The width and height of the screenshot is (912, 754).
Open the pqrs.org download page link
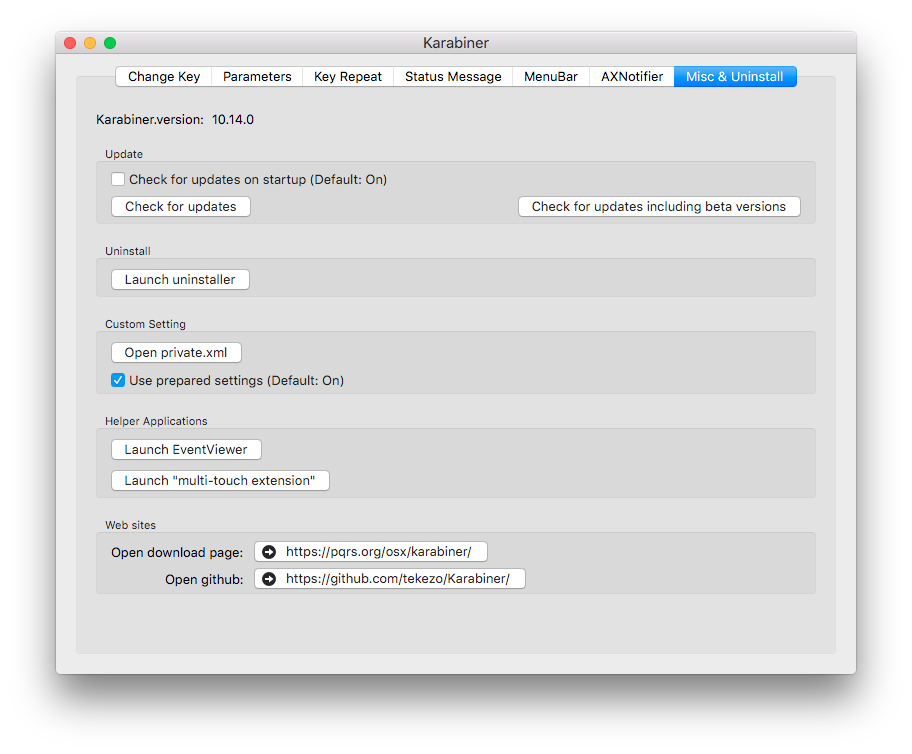[x=370, y=552]
